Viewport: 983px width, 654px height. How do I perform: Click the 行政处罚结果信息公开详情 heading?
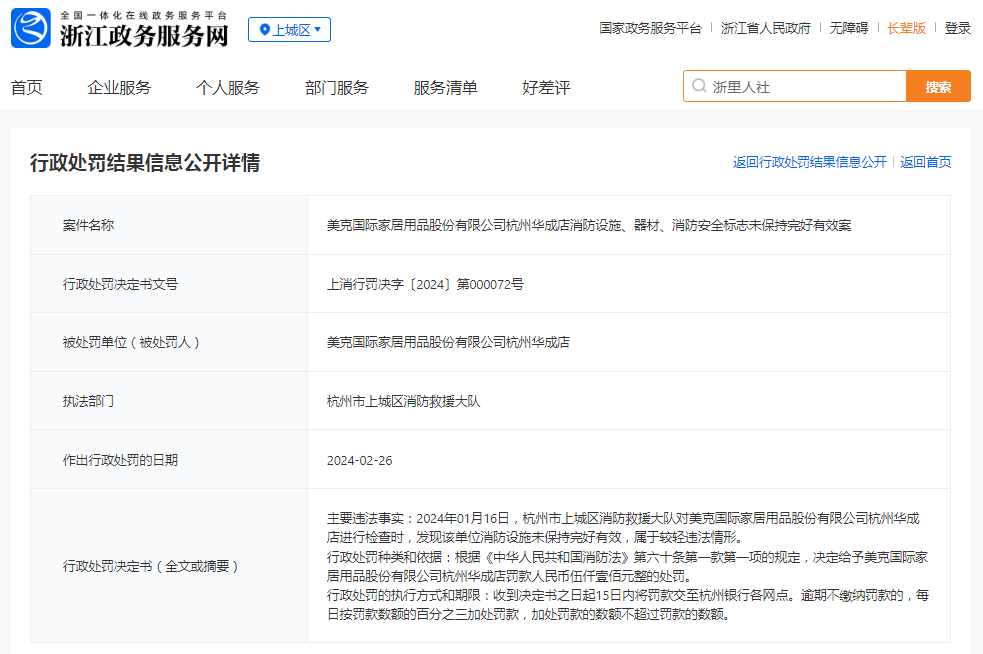click(x=145, y=163)
